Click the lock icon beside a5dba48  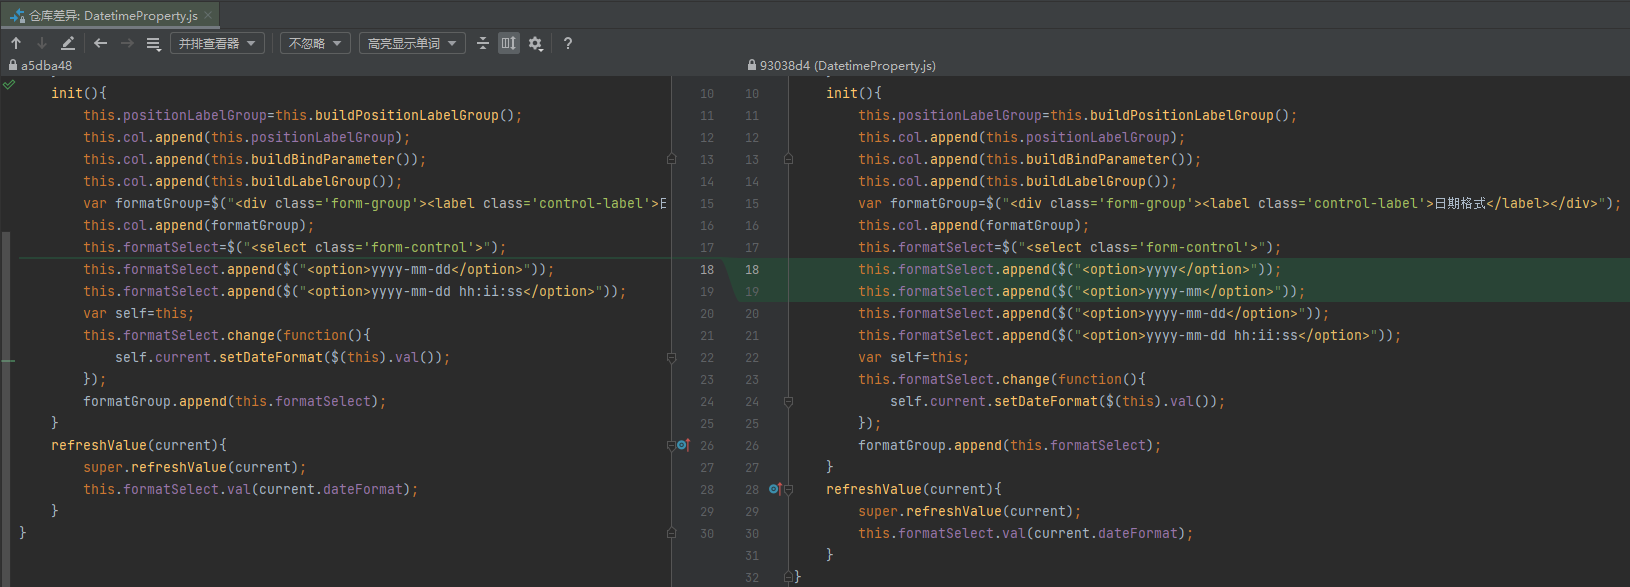pos(12,65)
